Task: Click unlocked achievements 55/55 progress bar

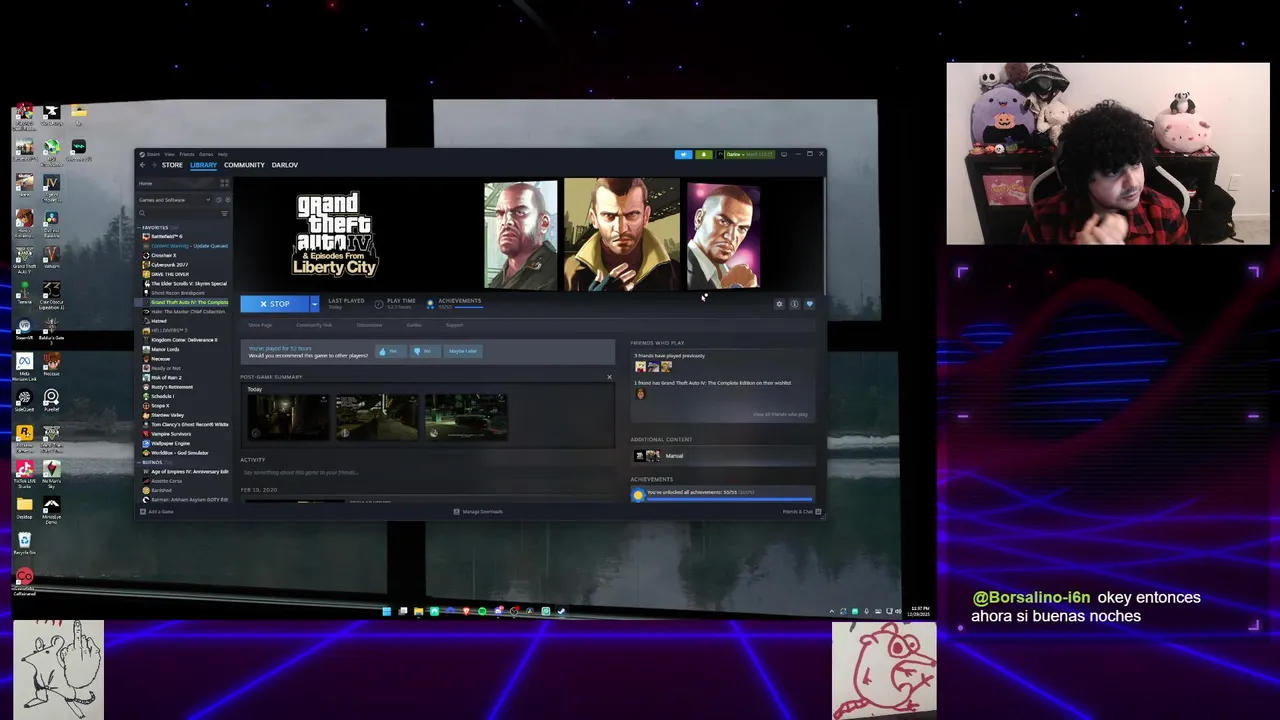Action: (x=729, y=498)
